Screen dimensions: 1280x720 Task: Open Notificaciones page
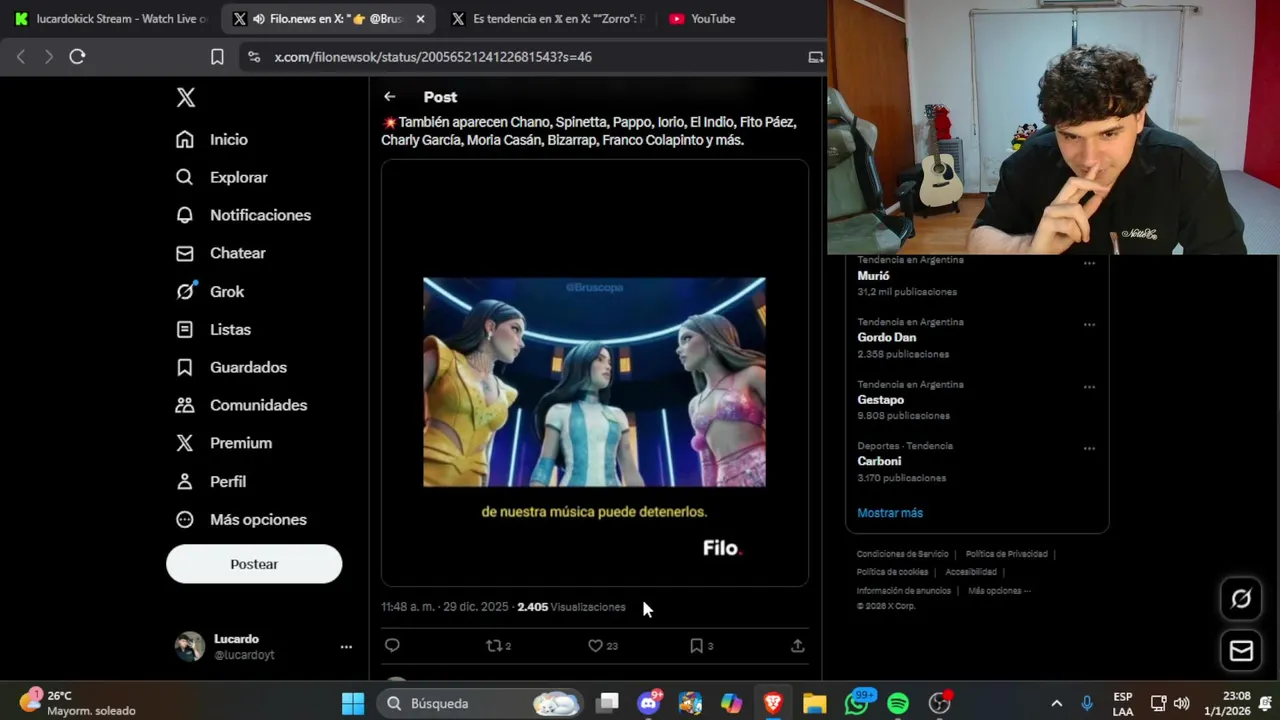click(x=243, y=215)
